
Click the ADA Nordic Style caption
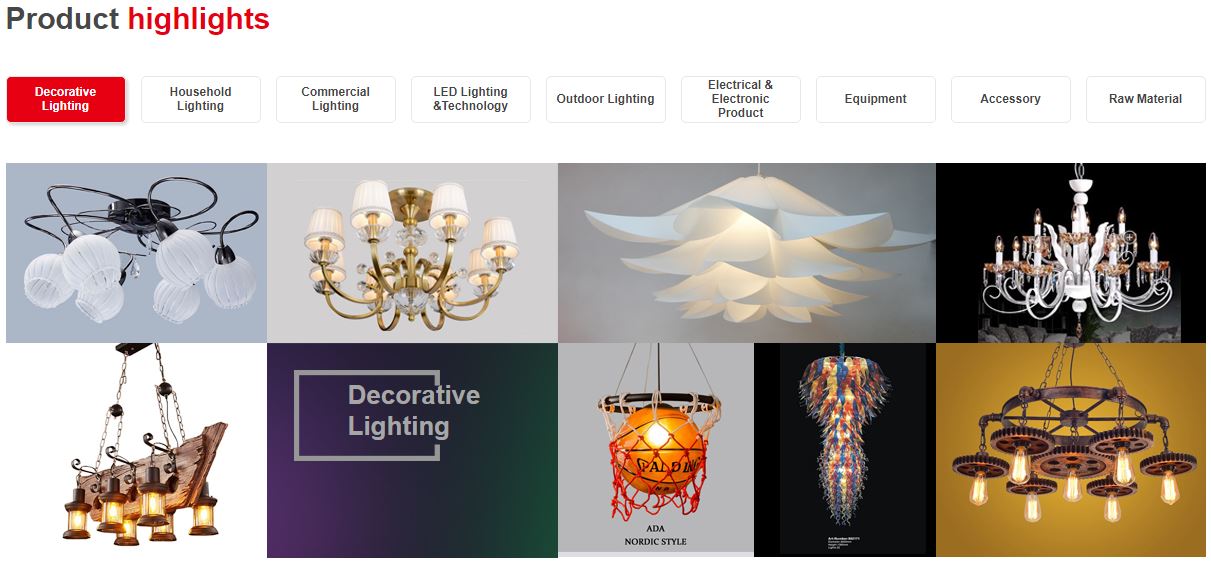click(x=655, y=535)
